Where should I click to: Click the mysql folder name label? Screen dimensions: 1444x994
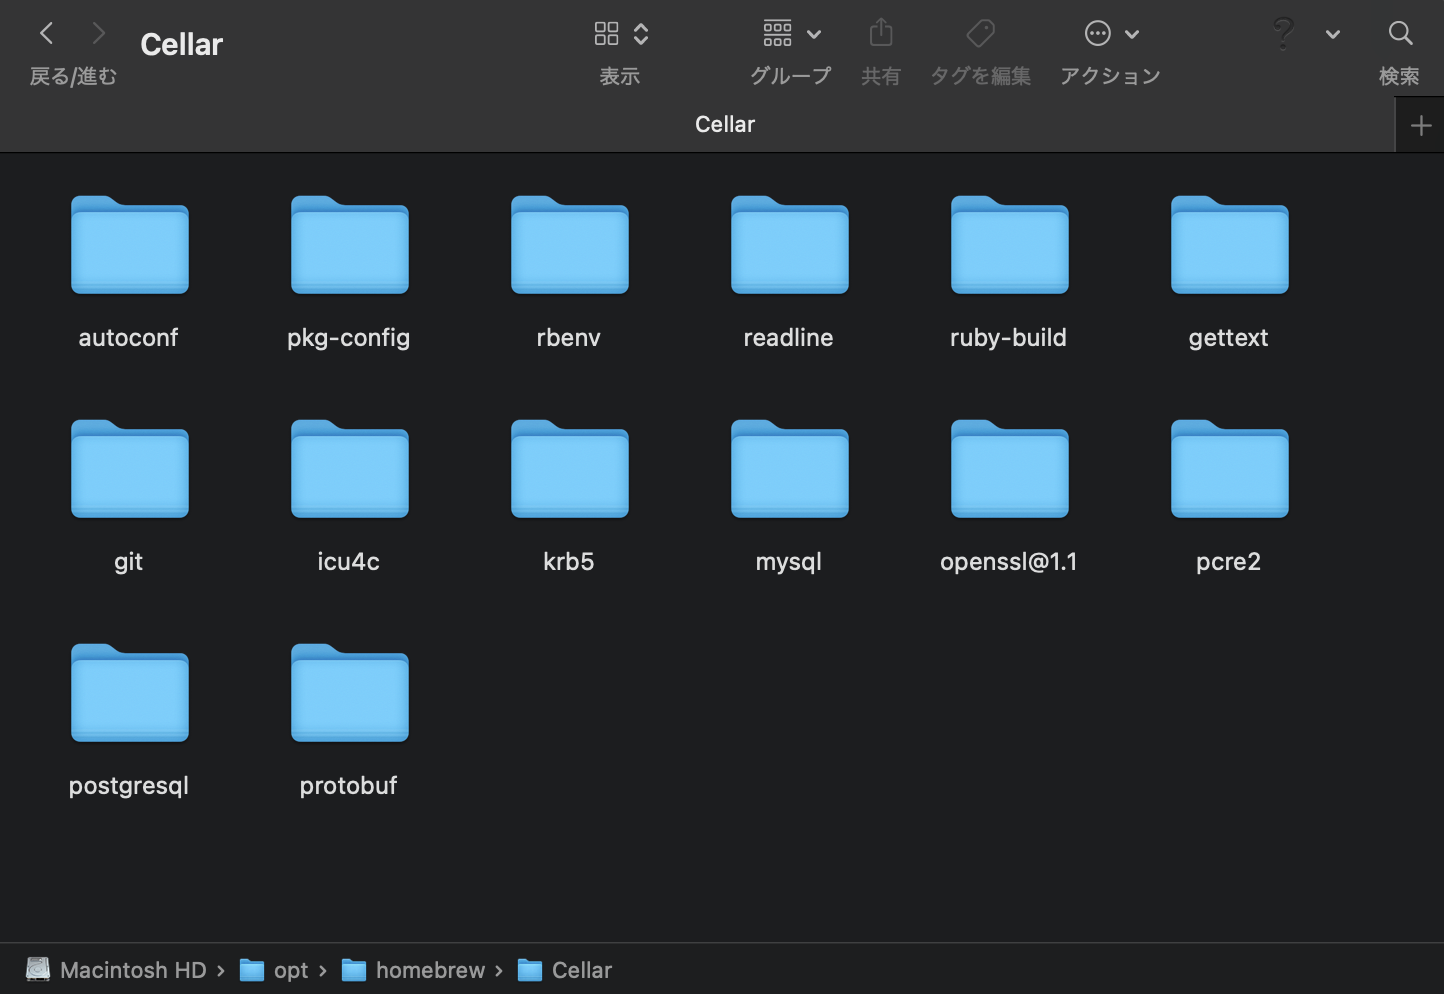788,563
